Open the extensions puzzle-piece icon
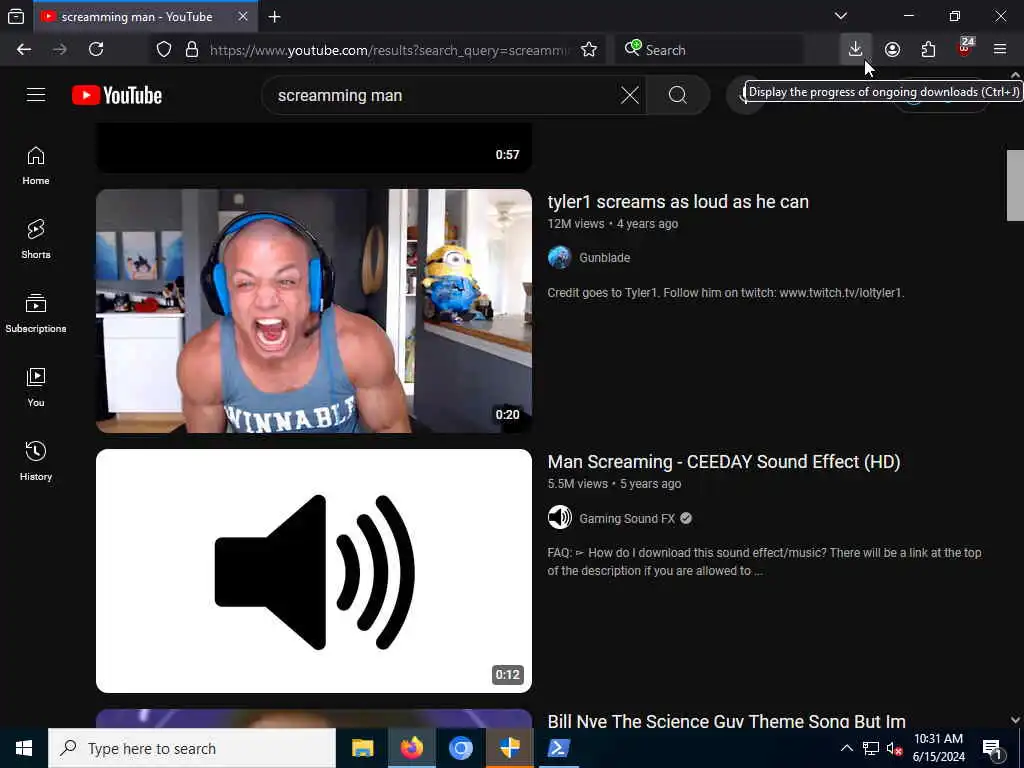1024x768 pixels. tap(928, 50)
